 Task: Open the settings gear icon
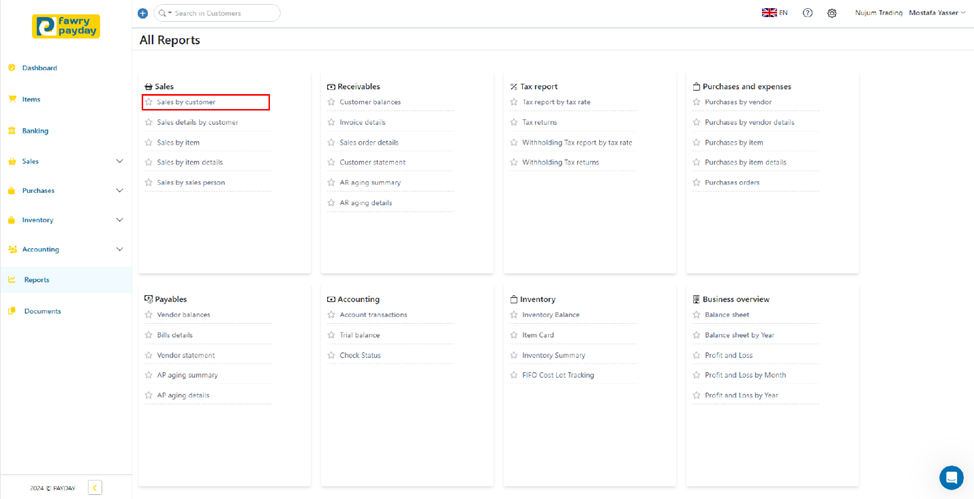tap(831, 13)
